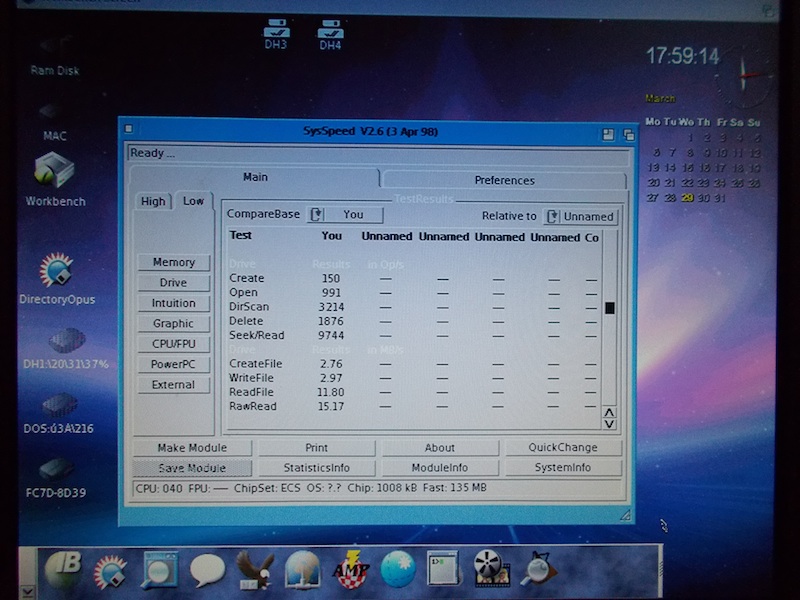This screenshot has height=600, width=800.
Task: Open the speech bubble chat dock icon
Action: pyautogui.click(x=207, y=570)
